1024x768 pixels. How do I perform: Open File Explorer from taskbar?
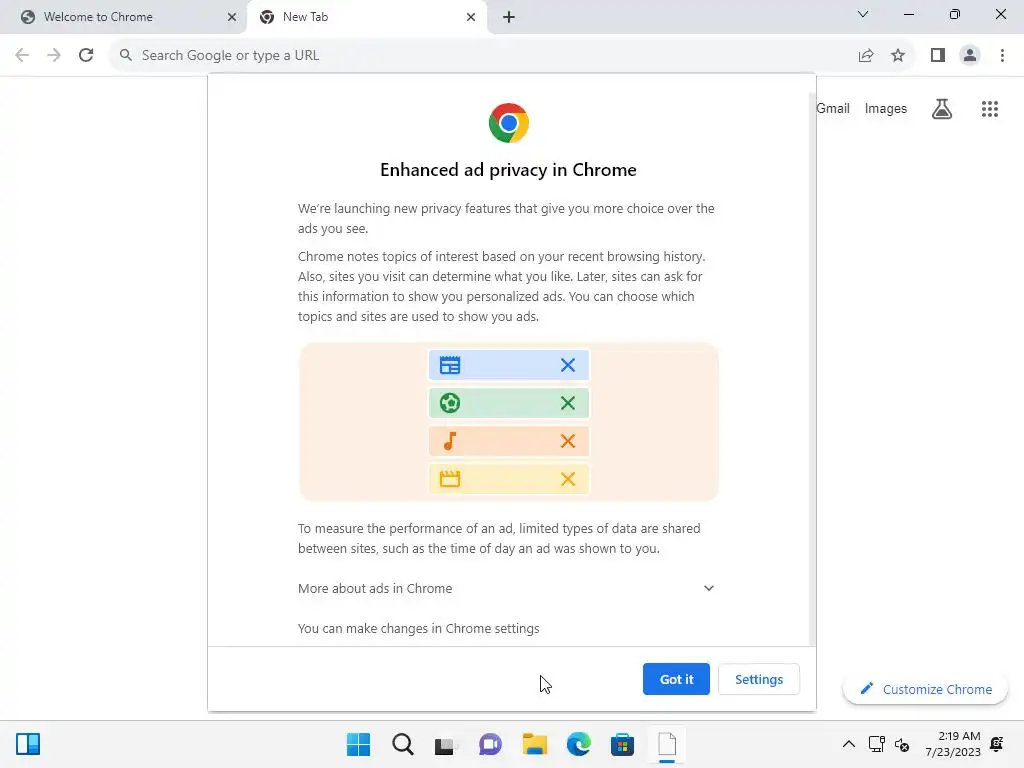tap(534, 744)
